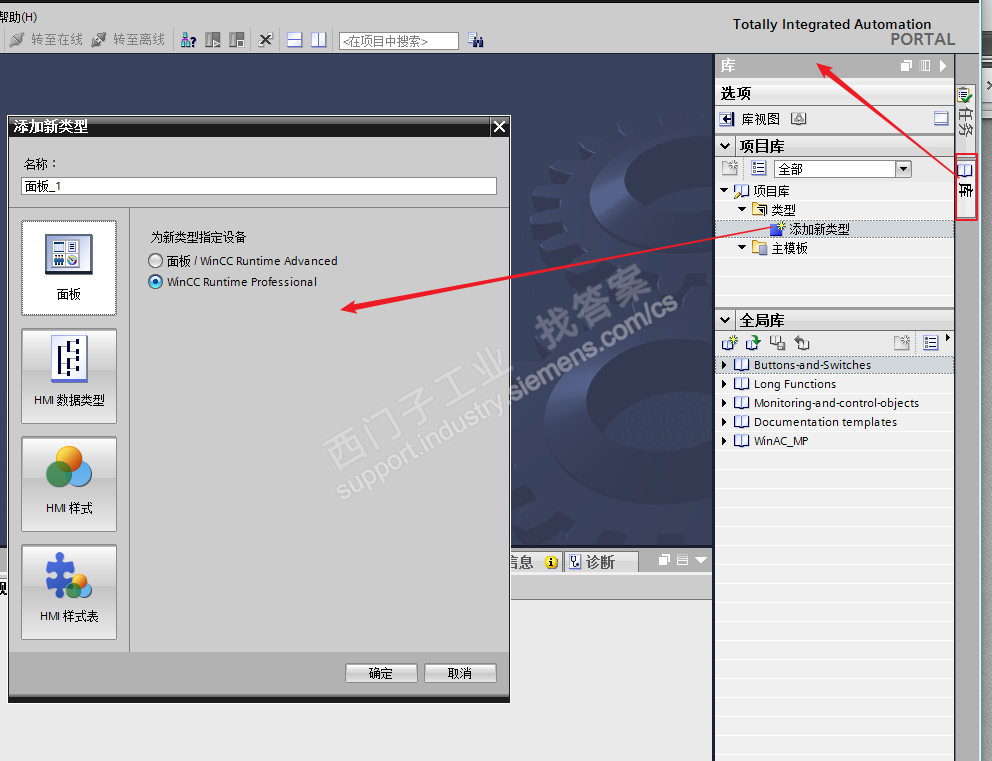Collapse the 类型 folder node
The image size is (992, 761).
[x=741, y=209]
